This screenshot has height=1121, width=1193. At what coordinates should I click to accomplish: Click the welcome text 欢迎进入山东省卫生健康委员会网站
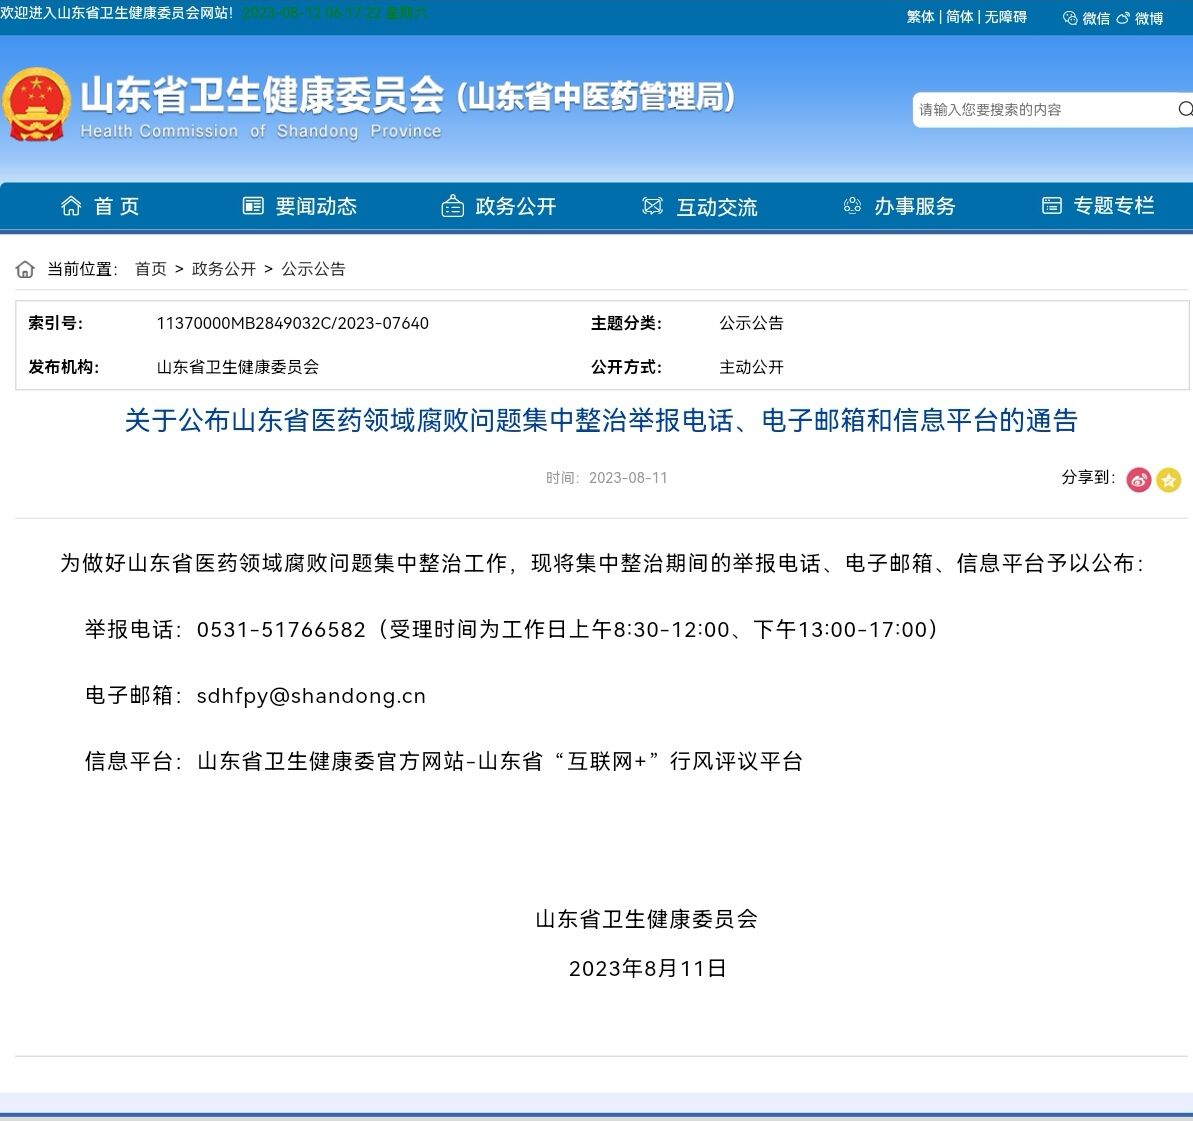point(116,14)
